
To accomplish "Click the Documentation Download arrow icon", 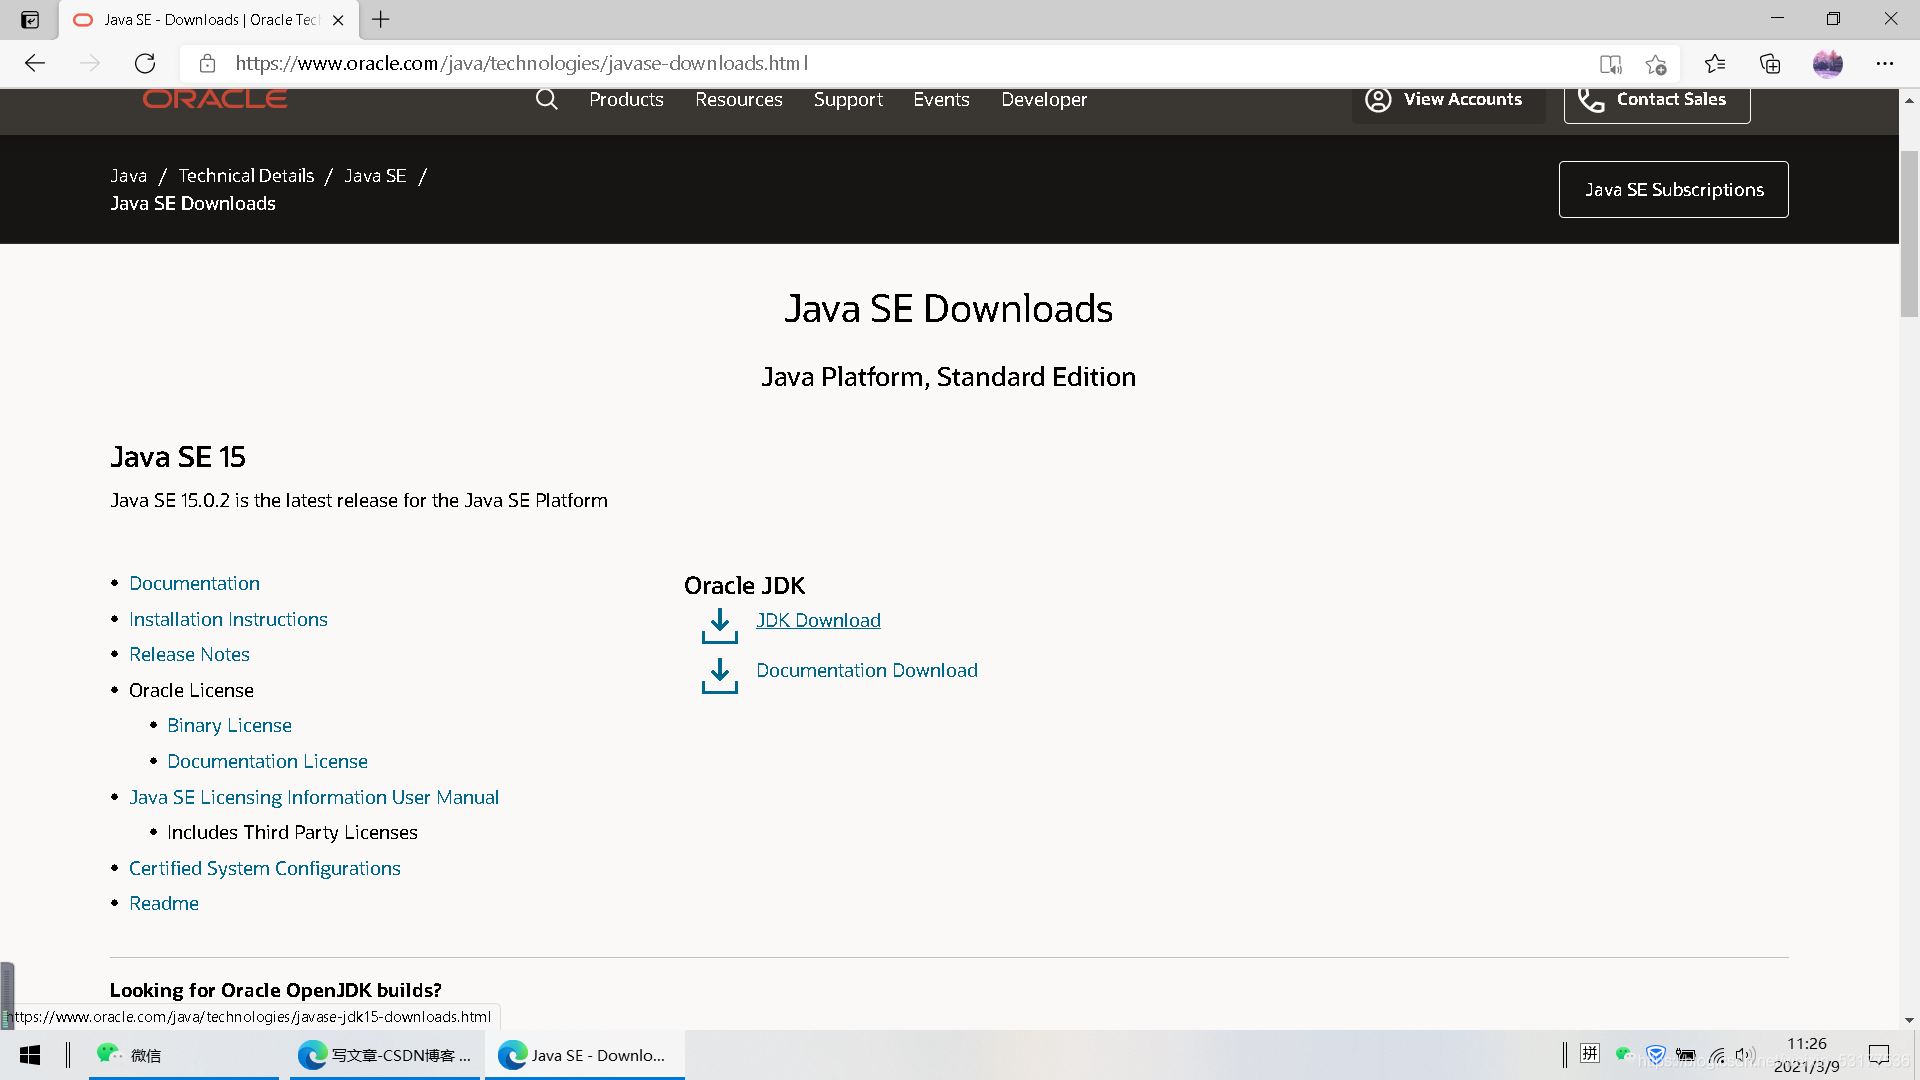I will click(x=719, y=676).
